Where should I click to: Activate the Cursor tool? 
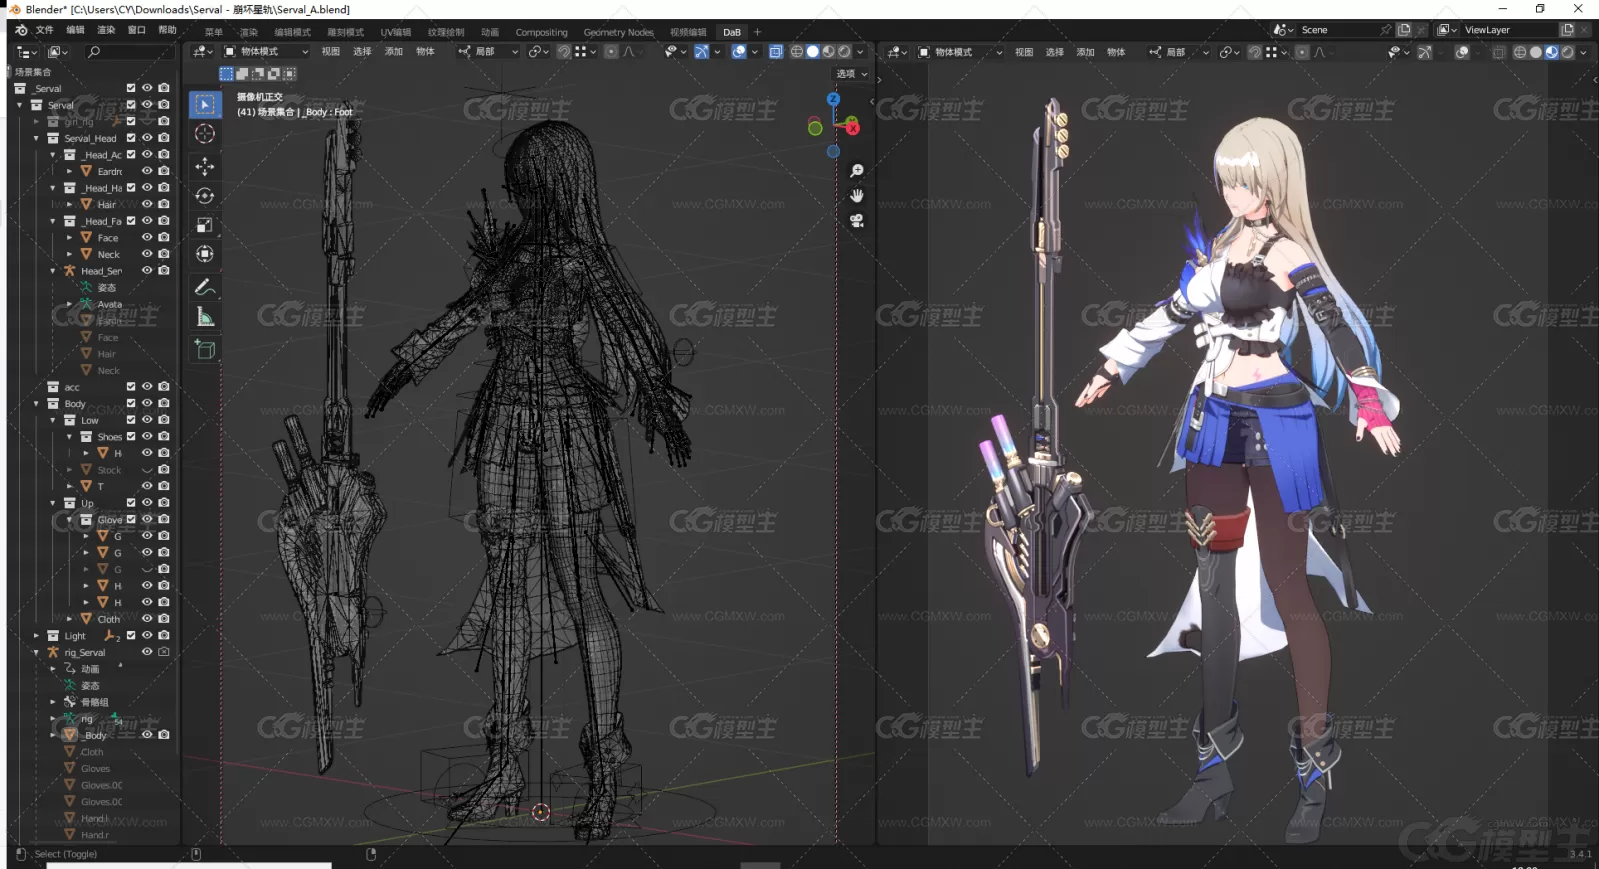coord(205,134)
